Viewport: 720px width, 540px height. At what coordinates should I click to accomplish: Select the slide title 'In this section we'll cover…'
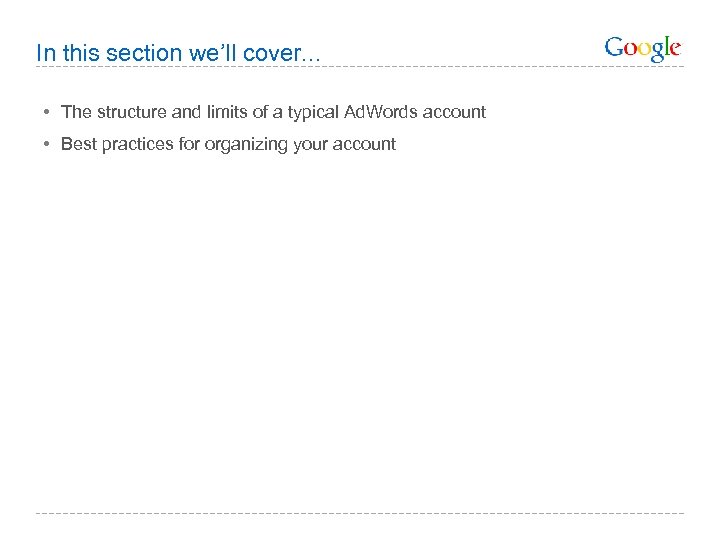click(x=178, y=53)
